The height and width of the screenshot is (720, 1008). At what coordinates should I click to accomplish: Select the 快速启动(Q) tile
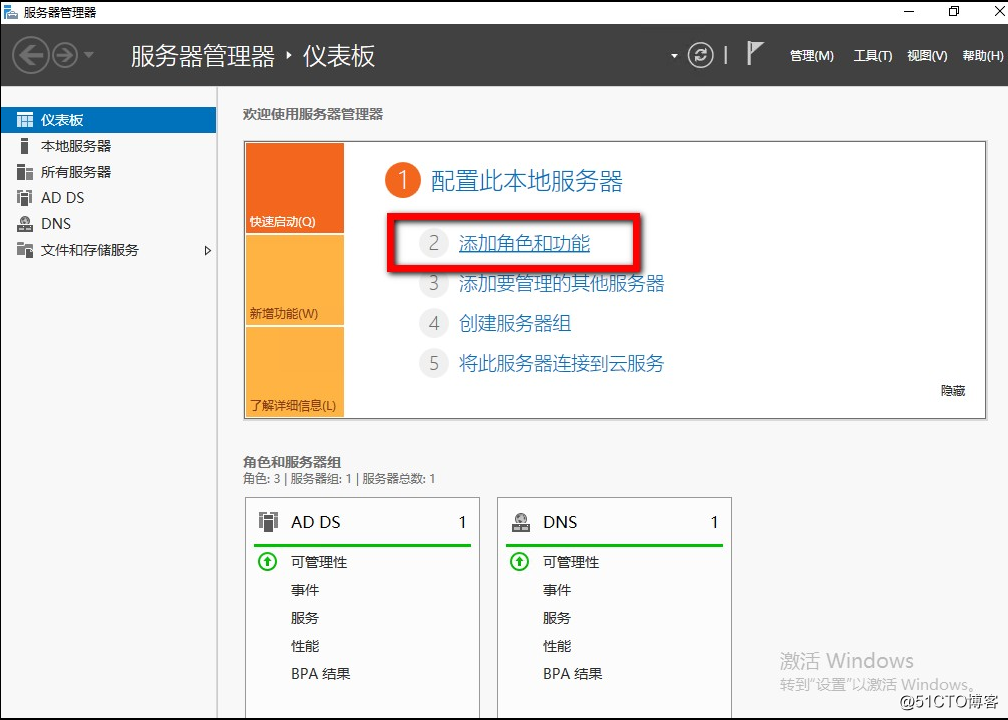(294, 188)
